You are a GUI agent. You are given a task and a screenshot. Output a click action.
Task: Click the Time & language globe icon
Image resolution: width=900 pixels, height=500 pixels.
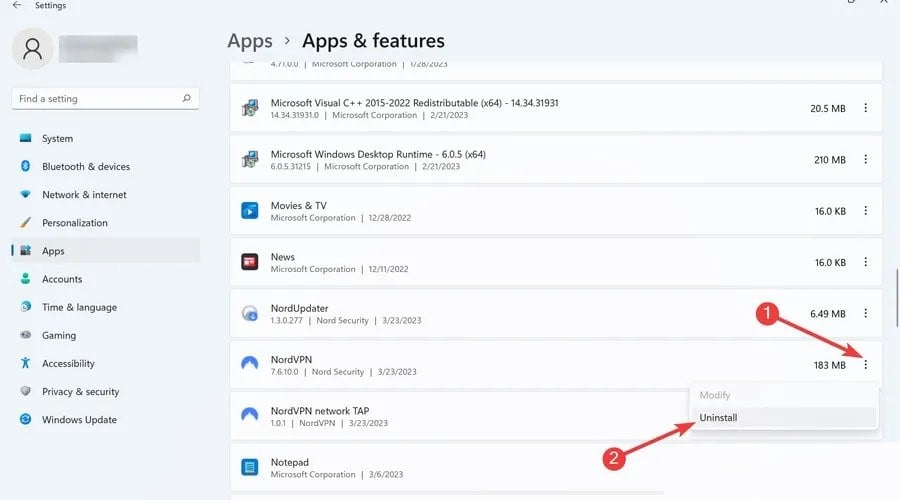click(x=25, y=307)
